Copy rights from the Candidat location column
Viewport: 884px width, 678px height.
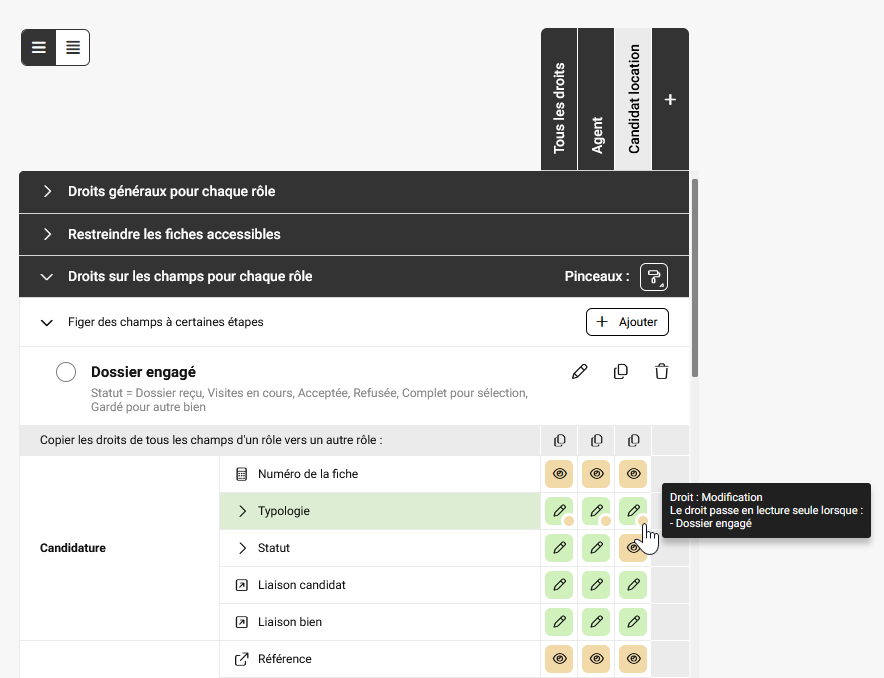tap(634, 440)
